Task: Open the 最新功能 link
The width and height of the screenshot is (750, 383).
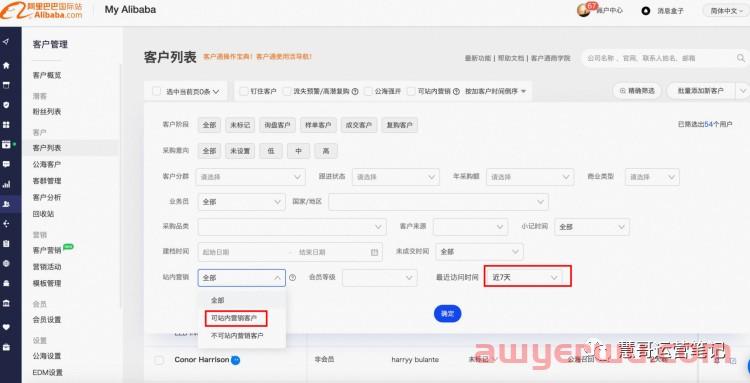Action: point(478,58)
